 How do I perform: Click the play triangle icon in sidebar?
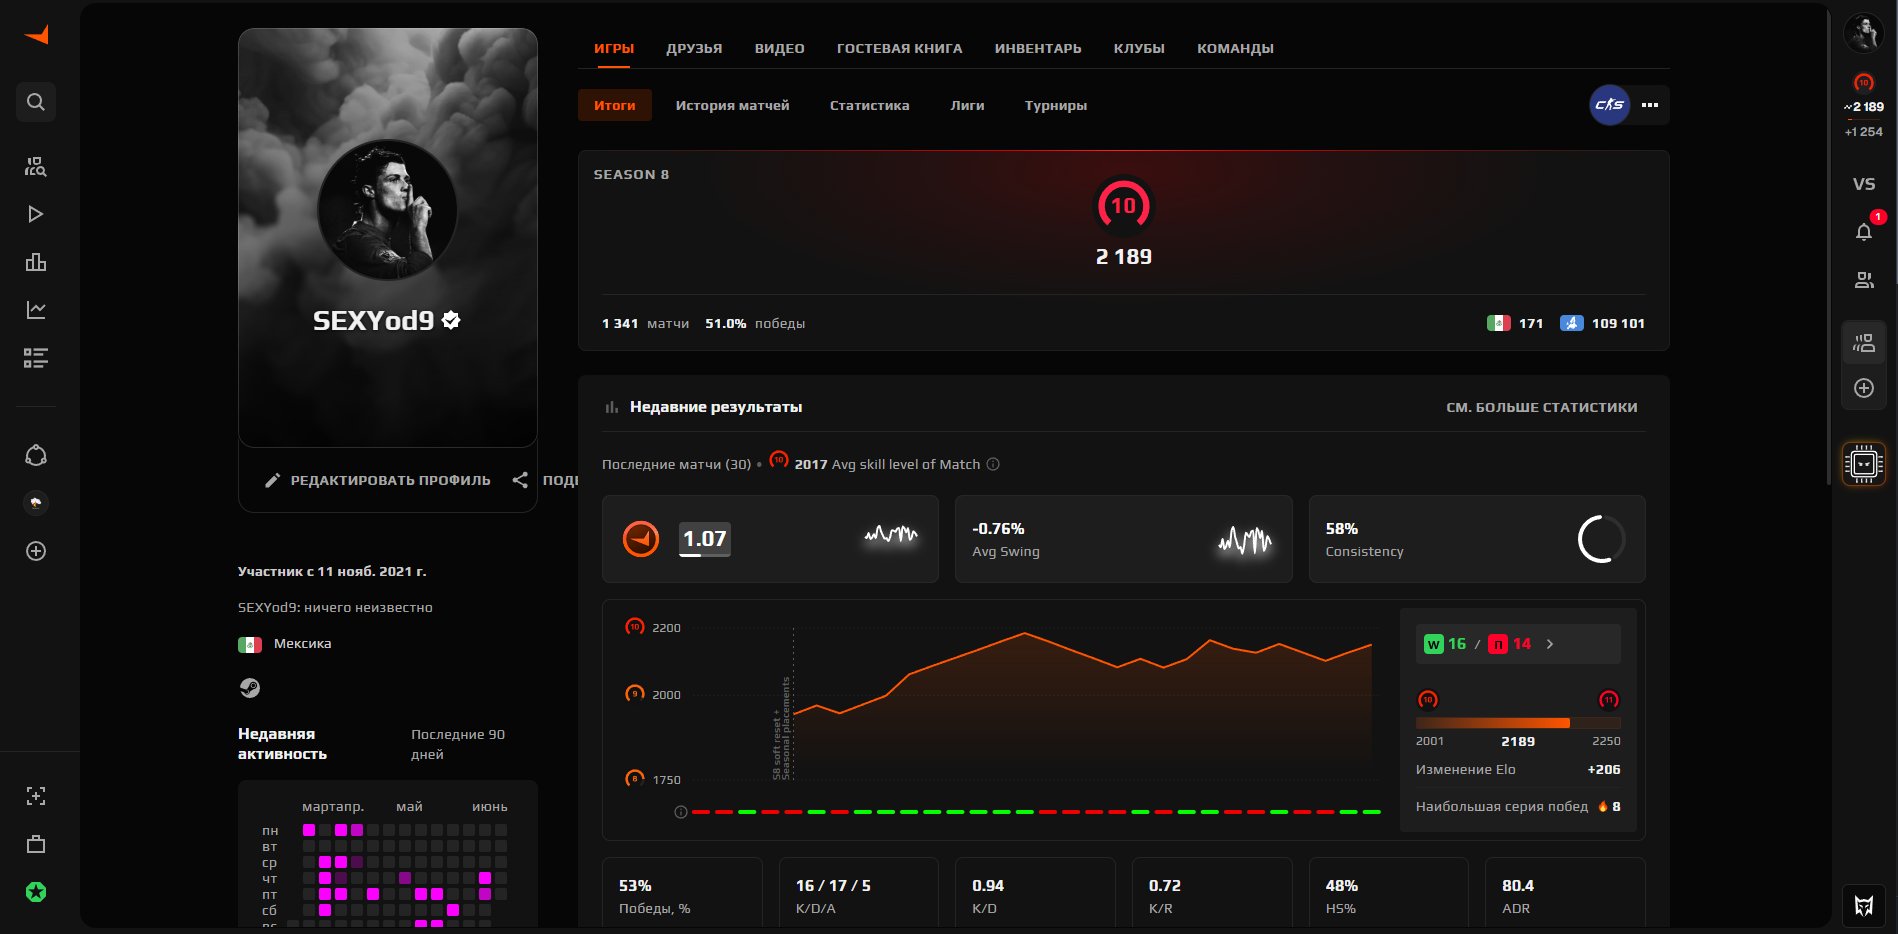36,214
